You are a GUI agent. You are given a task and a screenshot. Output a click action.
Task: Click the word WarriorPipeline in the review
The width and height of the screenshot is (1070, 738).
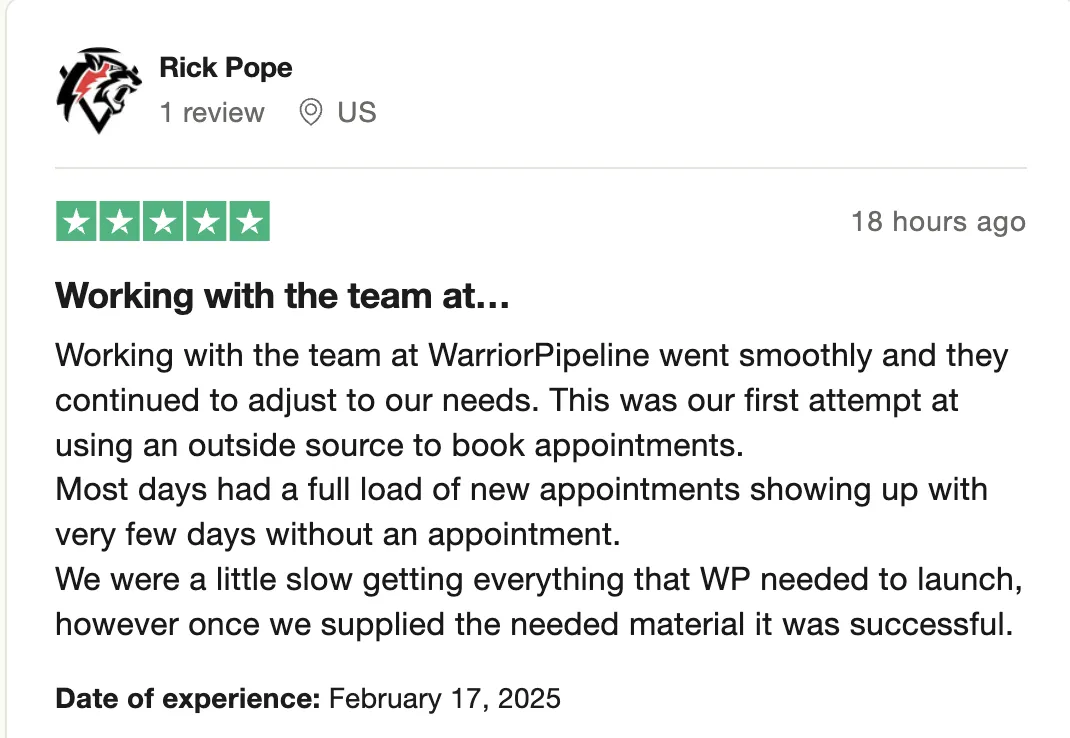[539, 356]
